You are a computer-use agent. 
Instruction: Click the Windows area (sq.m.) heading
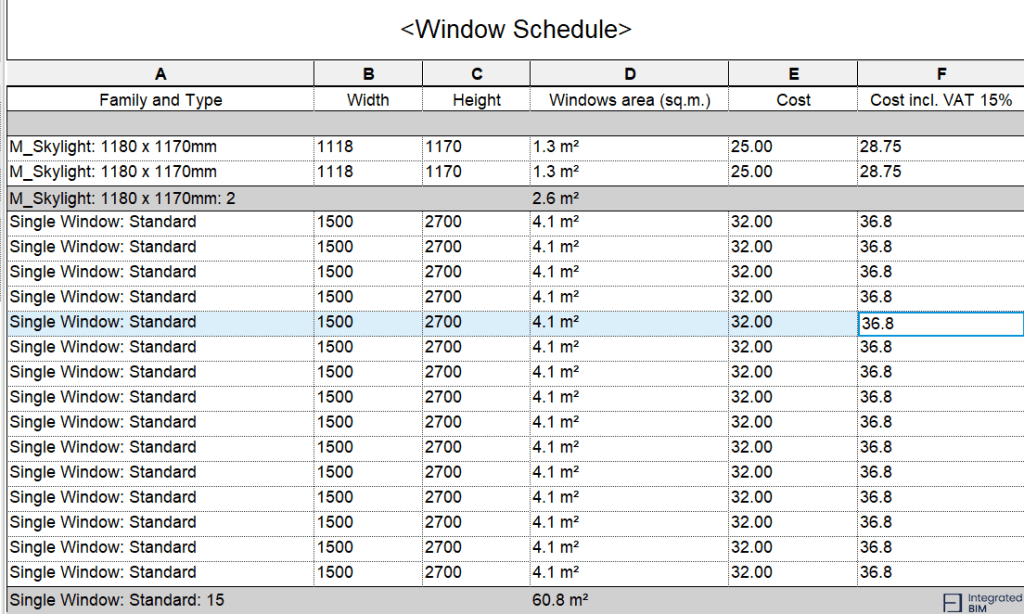(628, 100)
